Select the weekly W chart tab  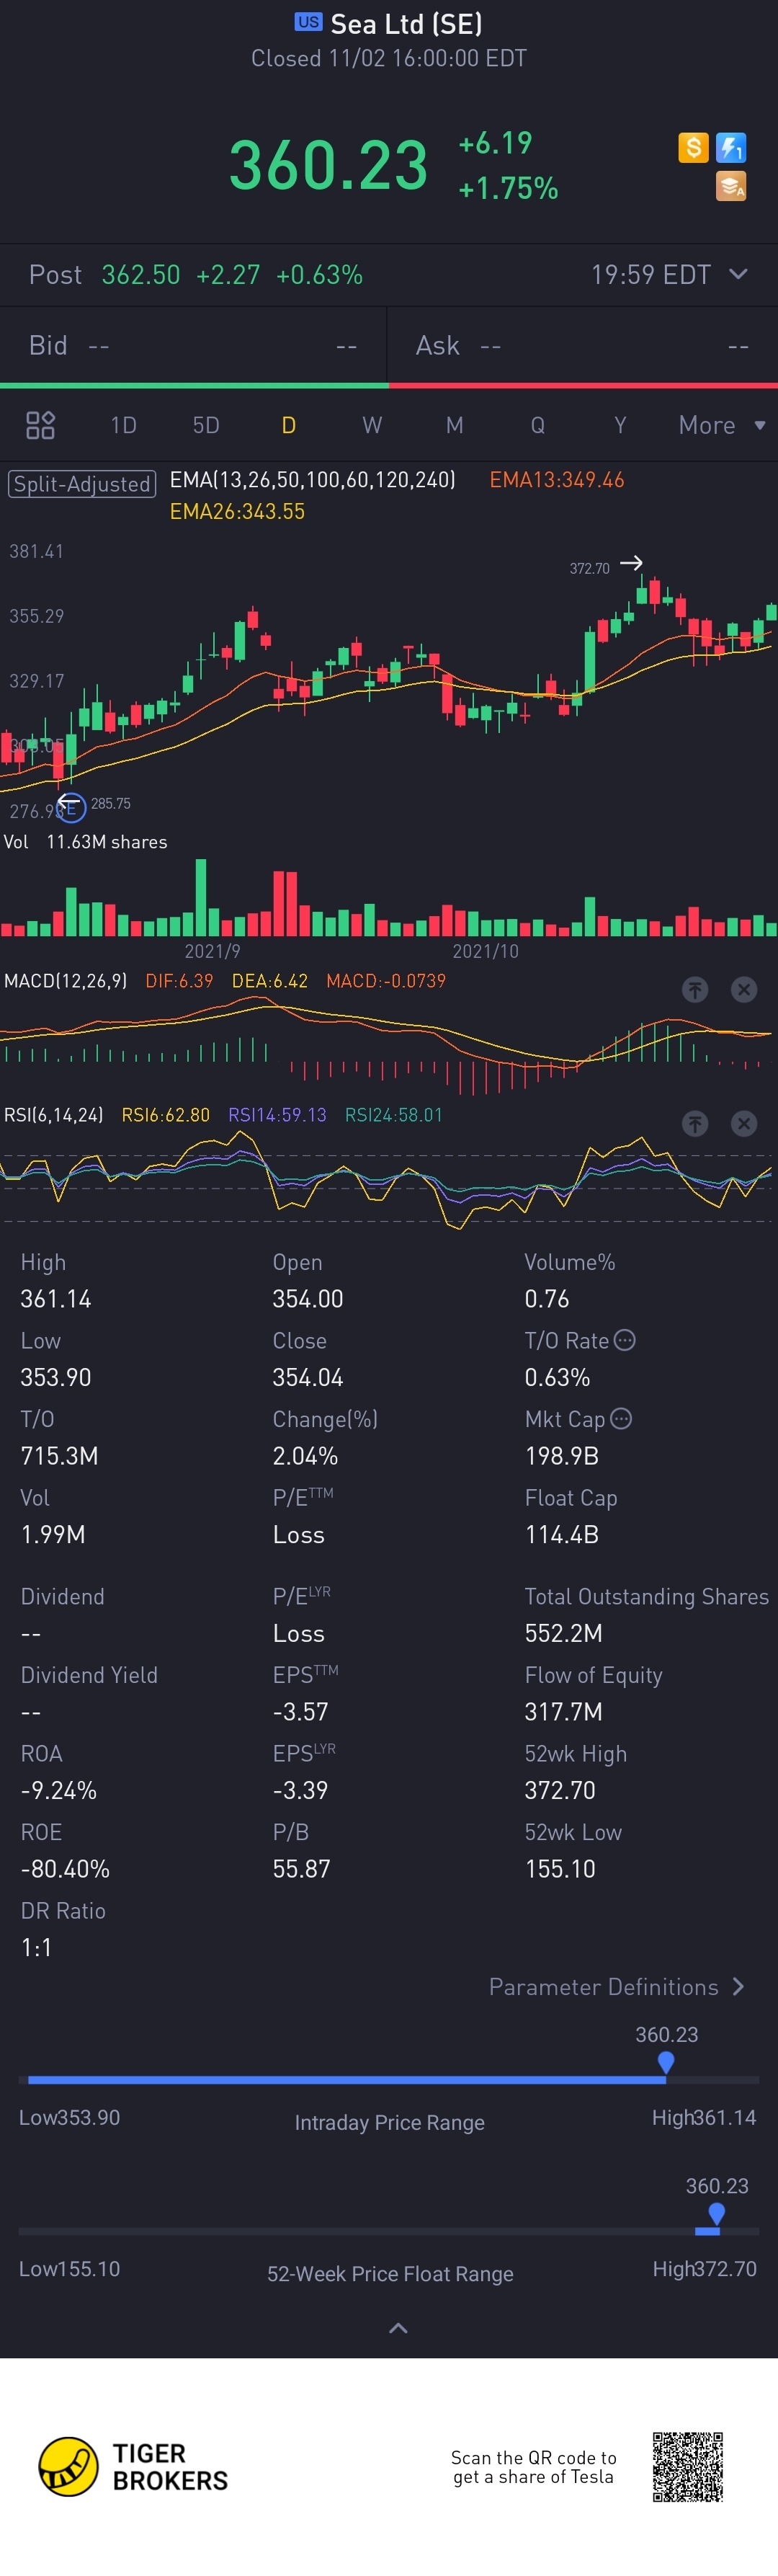pos(372,425)
